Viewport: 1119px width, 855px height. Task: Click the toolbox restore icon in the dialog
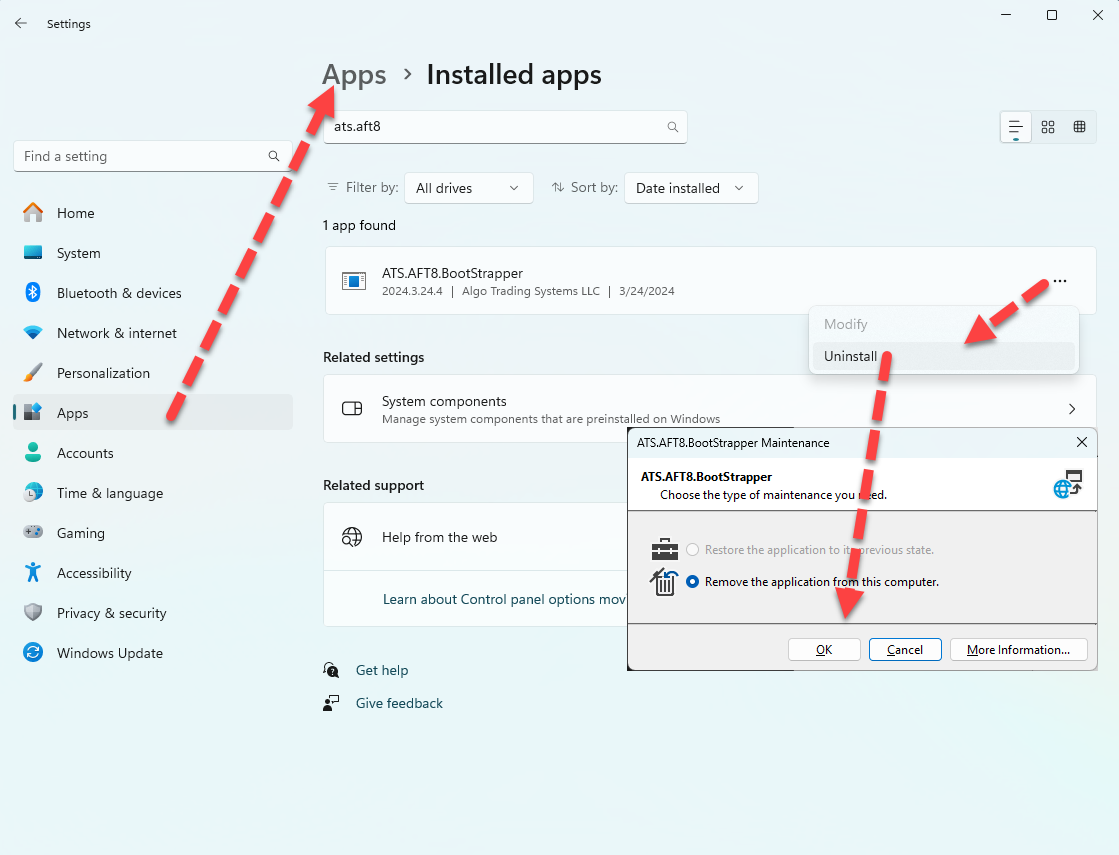point(664,550)
